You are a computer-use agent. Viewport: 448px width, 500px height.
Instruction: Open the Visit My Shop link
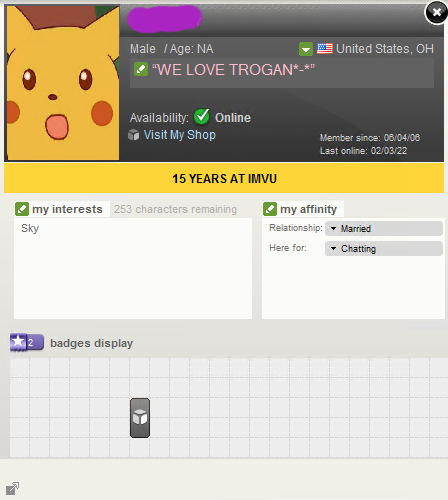coord(180,135)
